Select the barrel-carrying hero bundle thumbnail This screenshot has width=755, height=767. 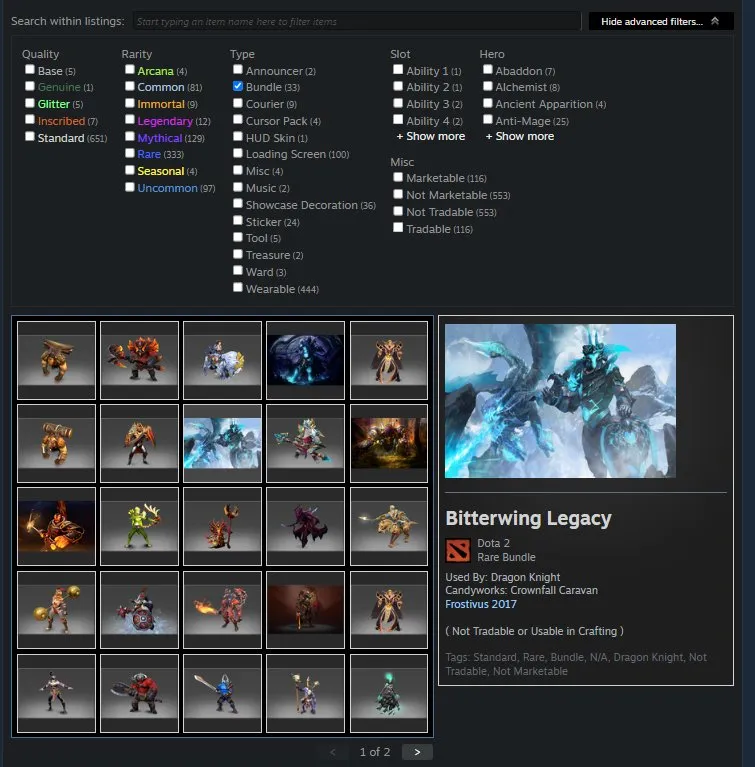56,444
